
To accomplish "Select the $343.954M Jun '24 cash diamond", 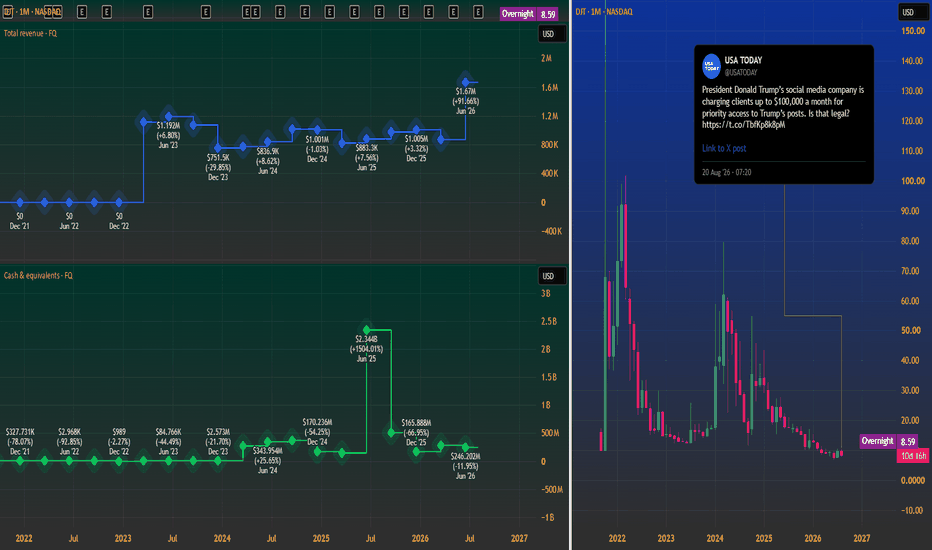I will pos(267,442).
